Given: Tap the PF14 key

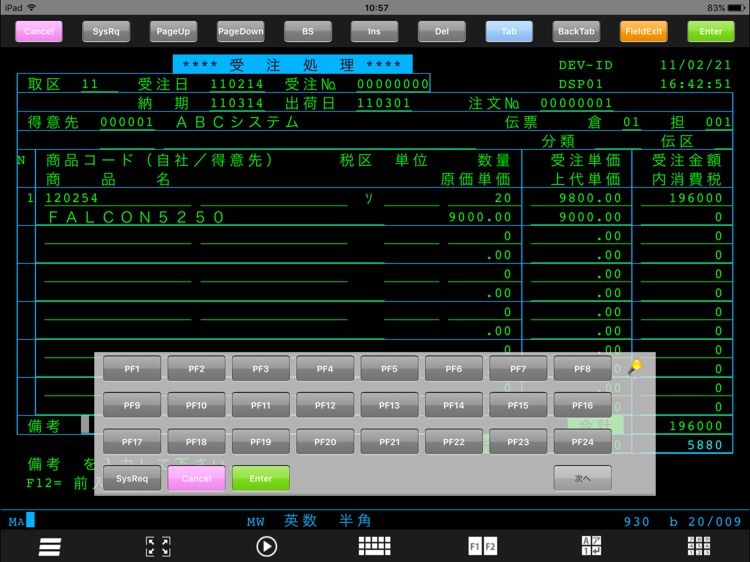Looking at the screenshot, I should (x=453, y=406).
